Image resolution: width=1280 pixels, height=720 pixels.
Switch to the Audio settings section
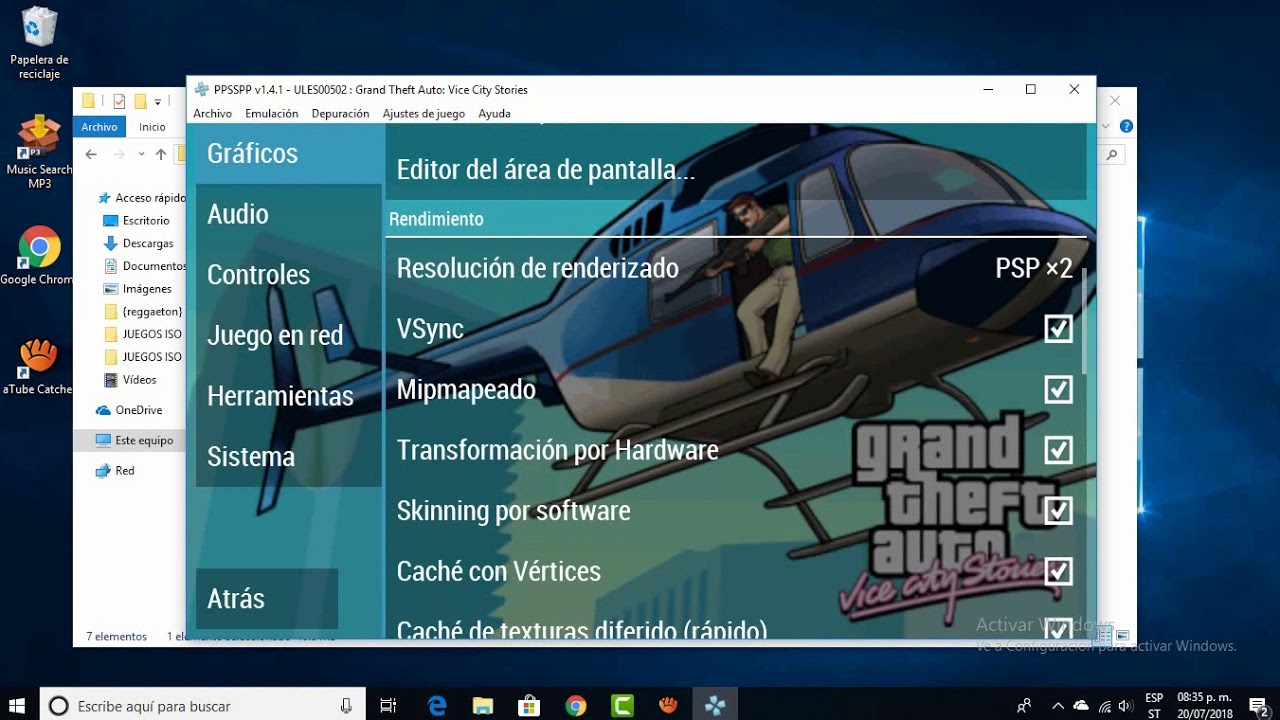click(288, 214)
